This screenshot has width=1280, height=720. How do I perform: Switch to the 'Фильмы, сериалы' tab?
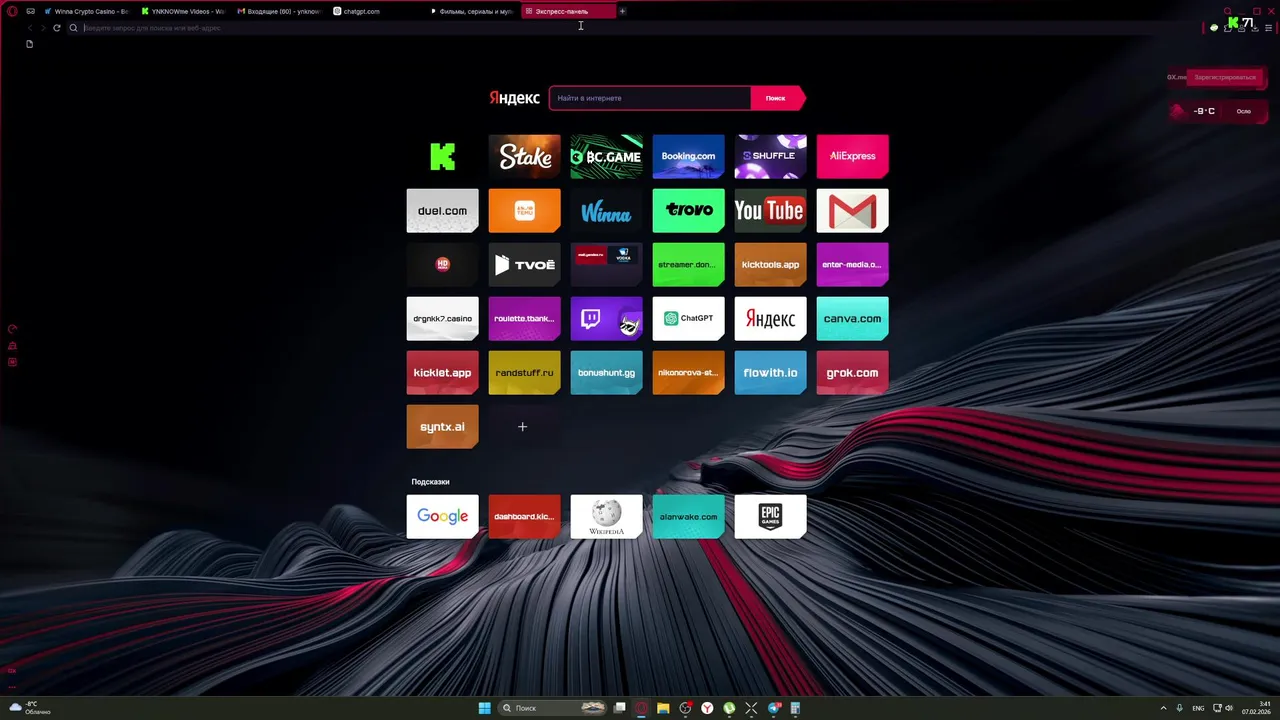tap(472, 11)
